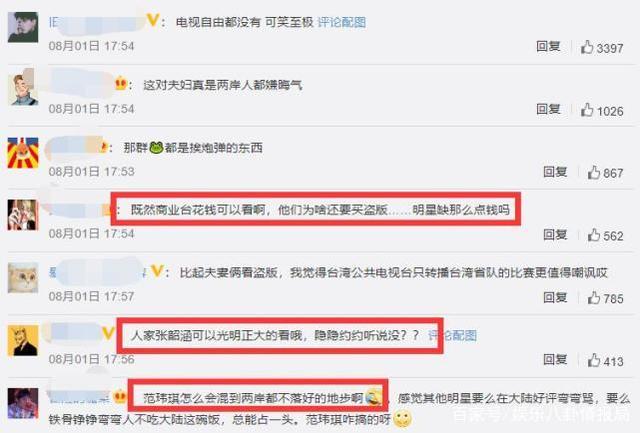Reply to the 785-likes comment
The width and height of the screenshot is (640, 433).
[555, 297]
